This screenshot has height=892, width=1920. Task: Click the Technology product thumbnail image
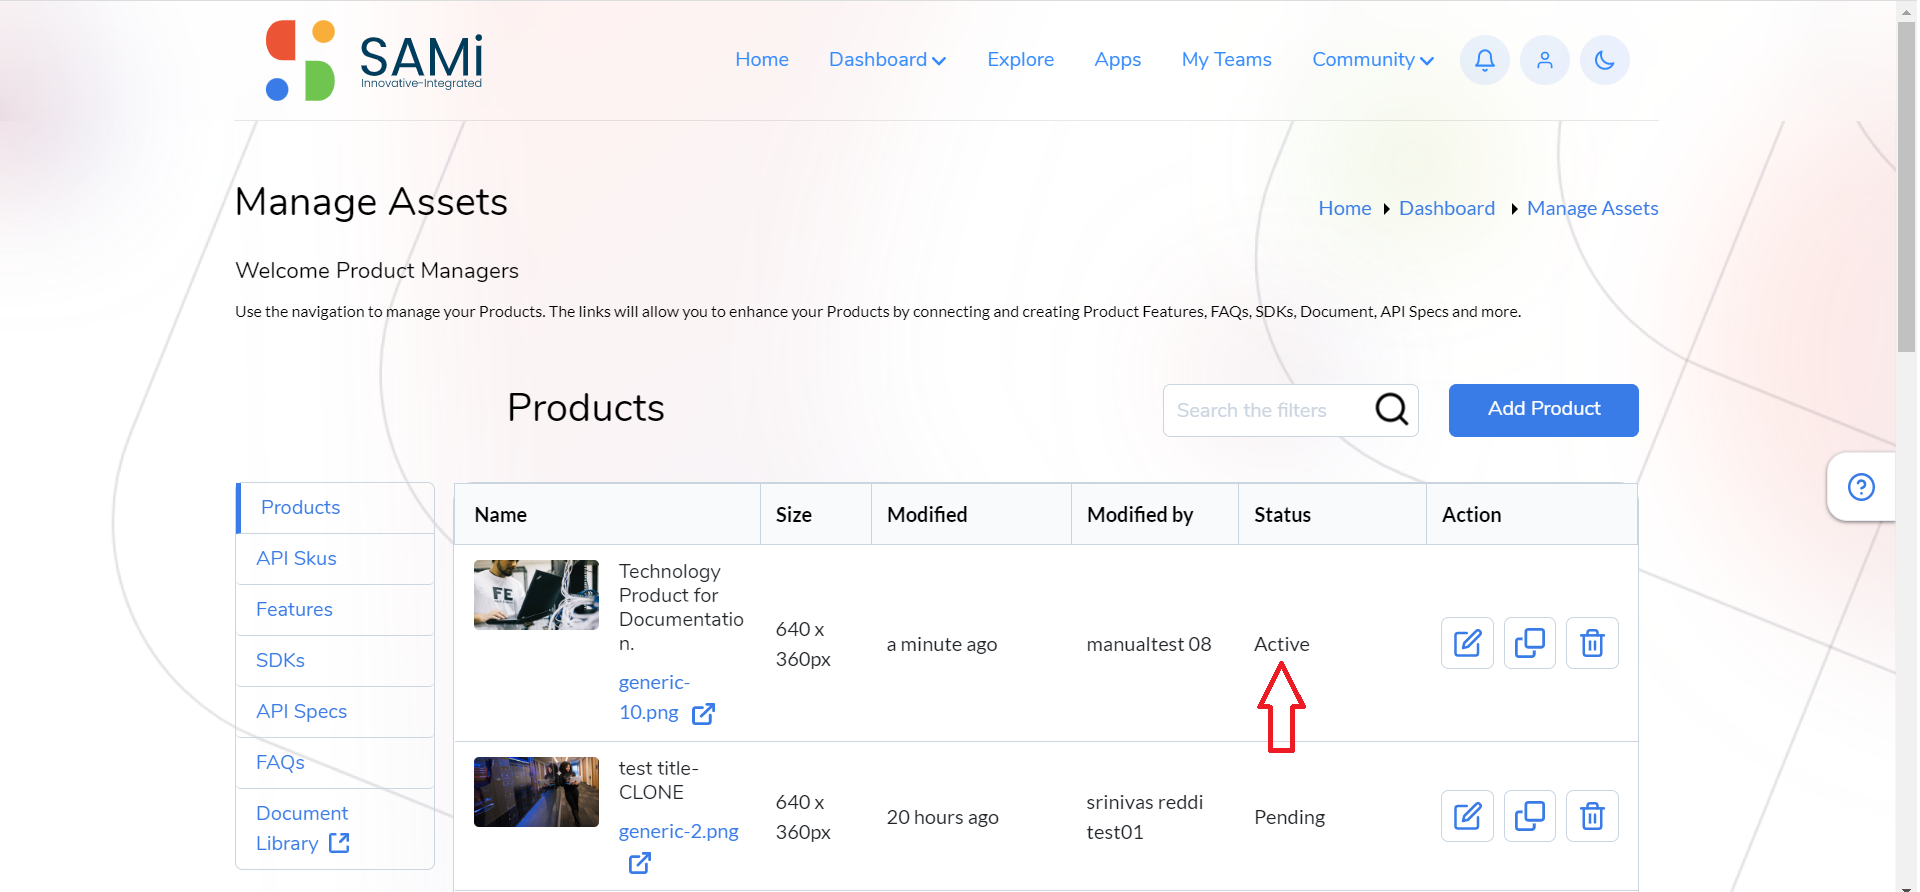click(x=536, y=595)
